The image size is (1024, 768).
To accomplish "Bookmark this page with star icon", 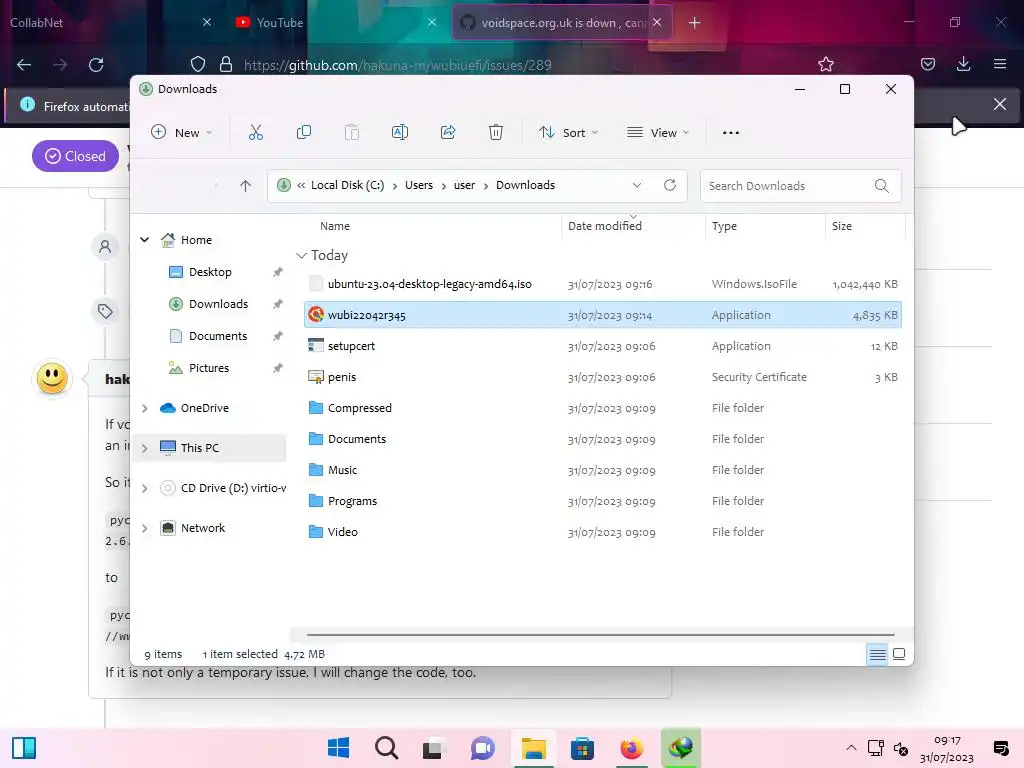I will click(826, 64).
